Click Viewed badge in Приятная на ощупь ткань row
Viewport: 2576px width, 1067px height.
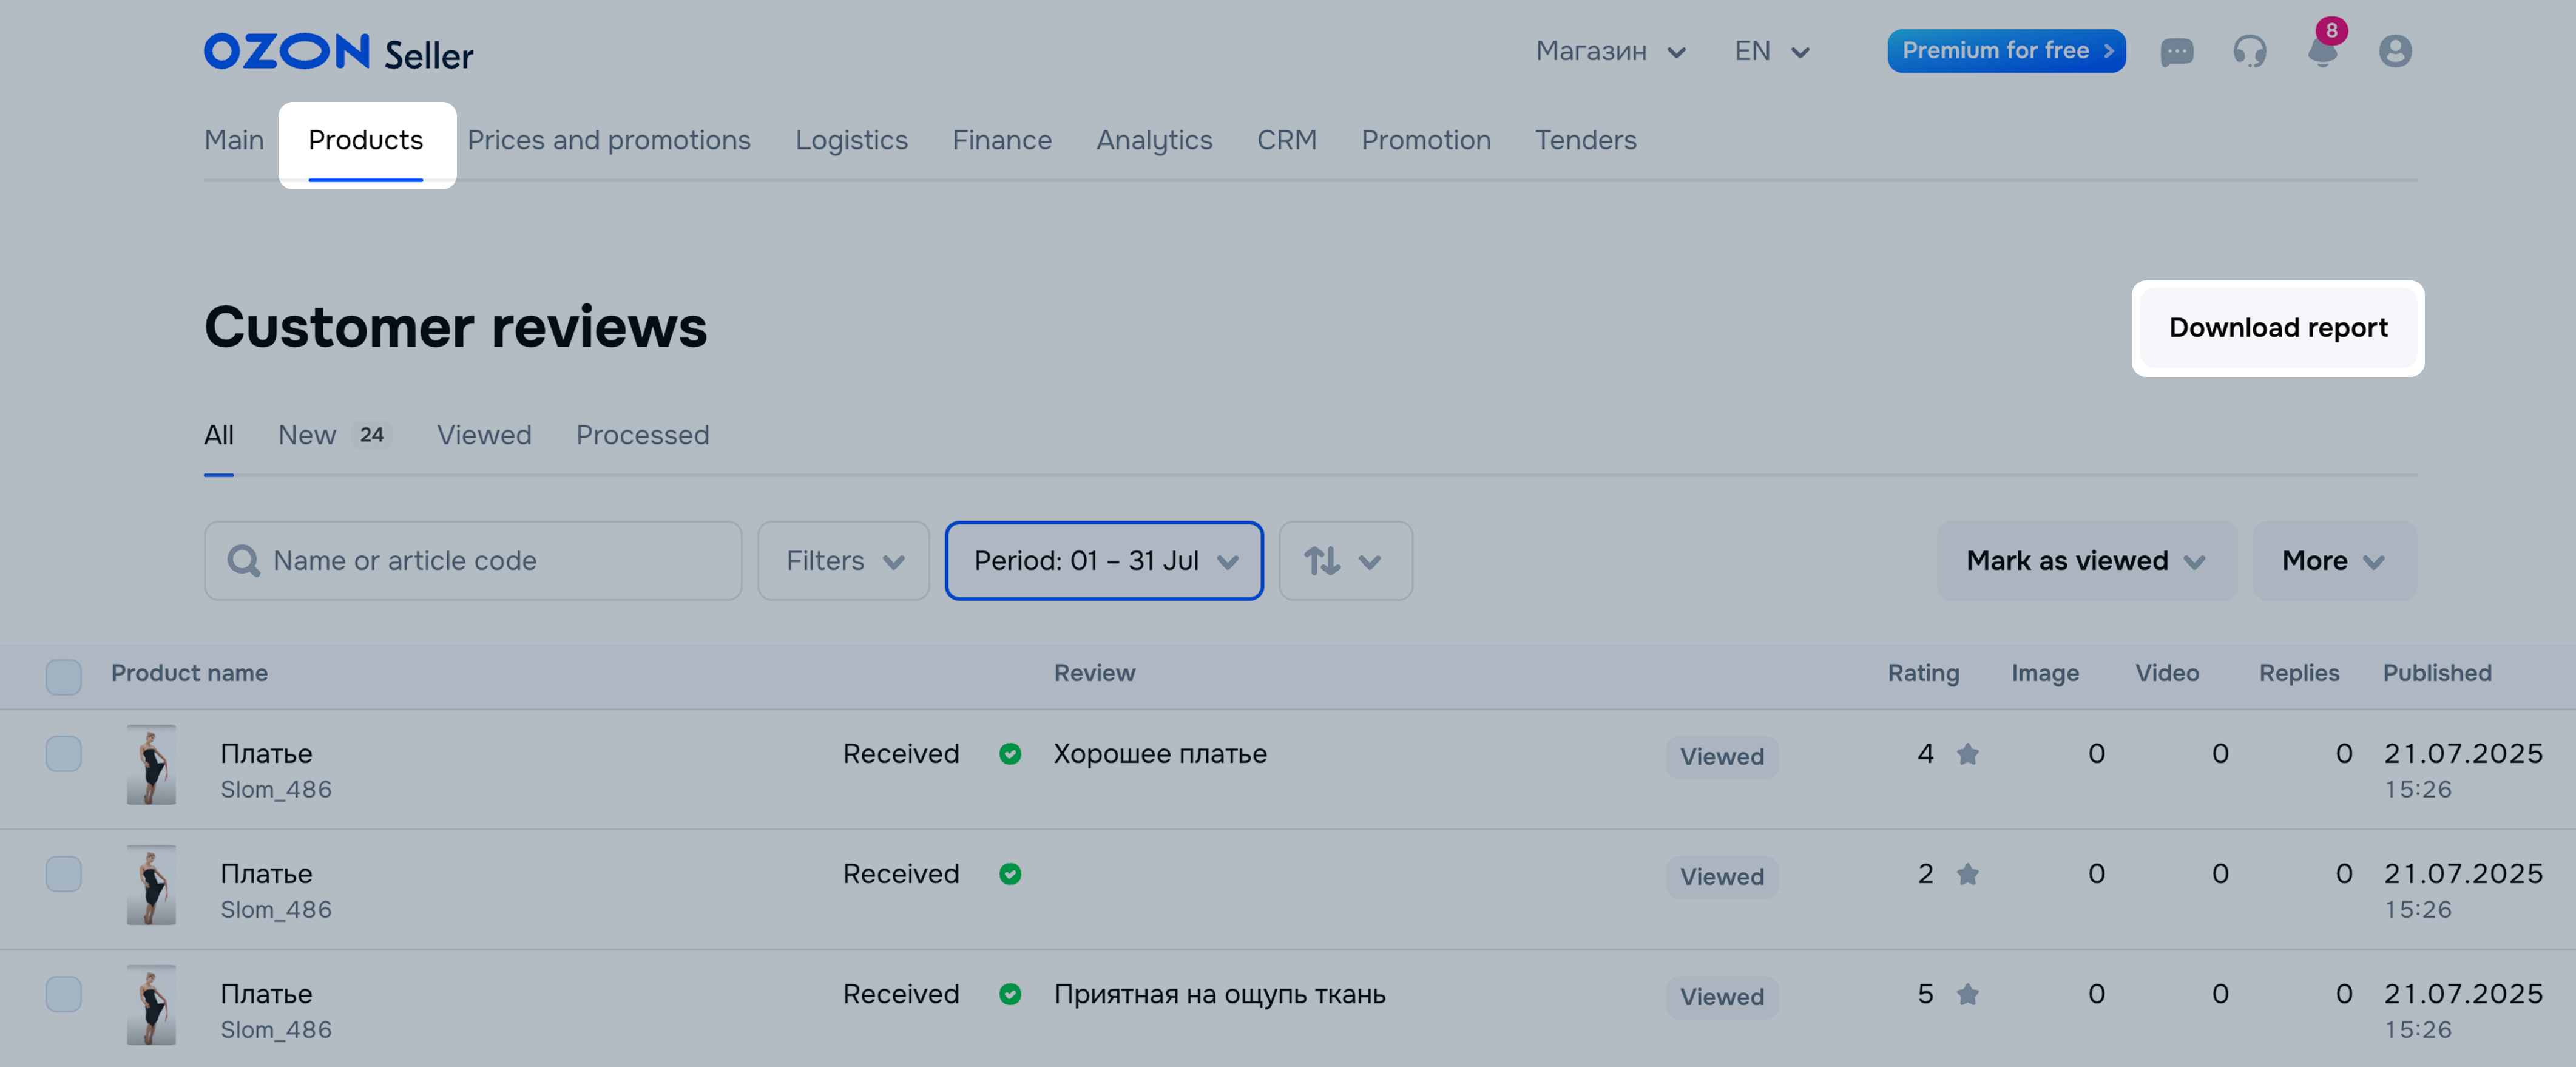tap(1722, 997)
